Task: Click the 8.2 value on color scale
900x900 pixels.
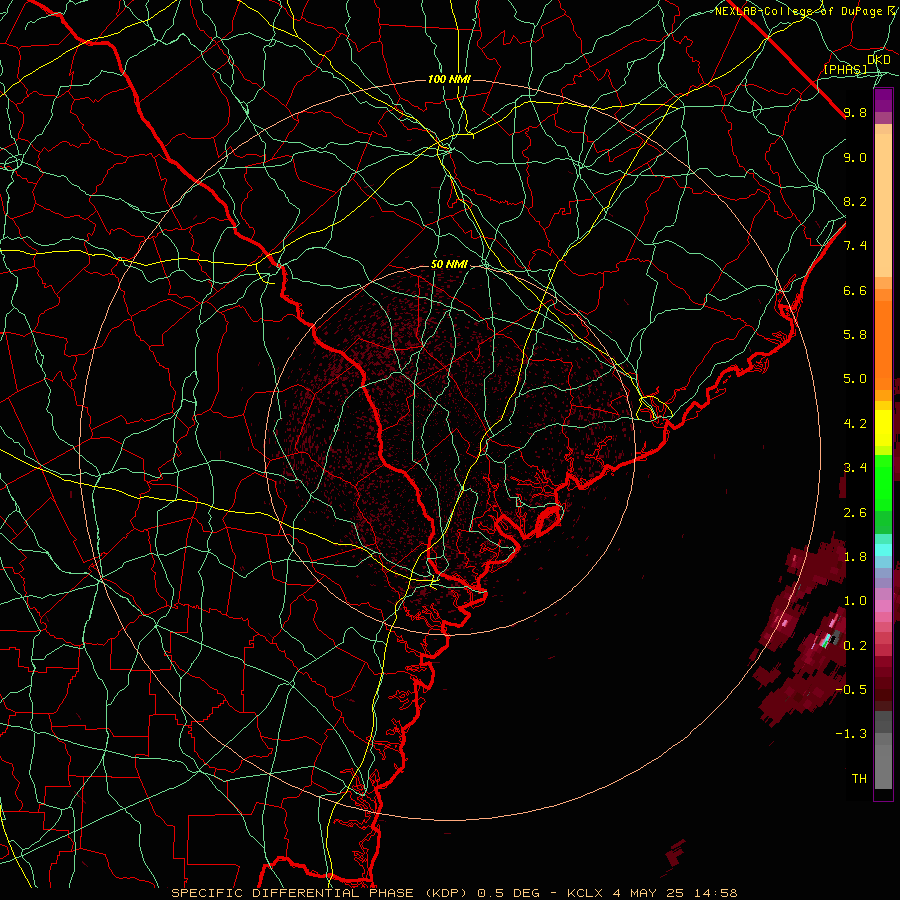Action: [855, 201]
